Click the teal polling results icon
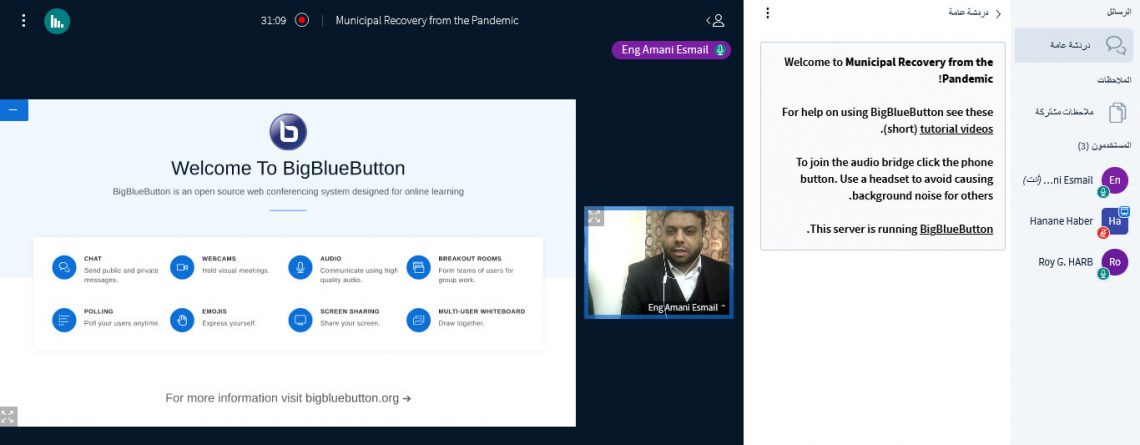Image resolution: width=1140 pixels, height=445 pixels. tap(57, 20)
